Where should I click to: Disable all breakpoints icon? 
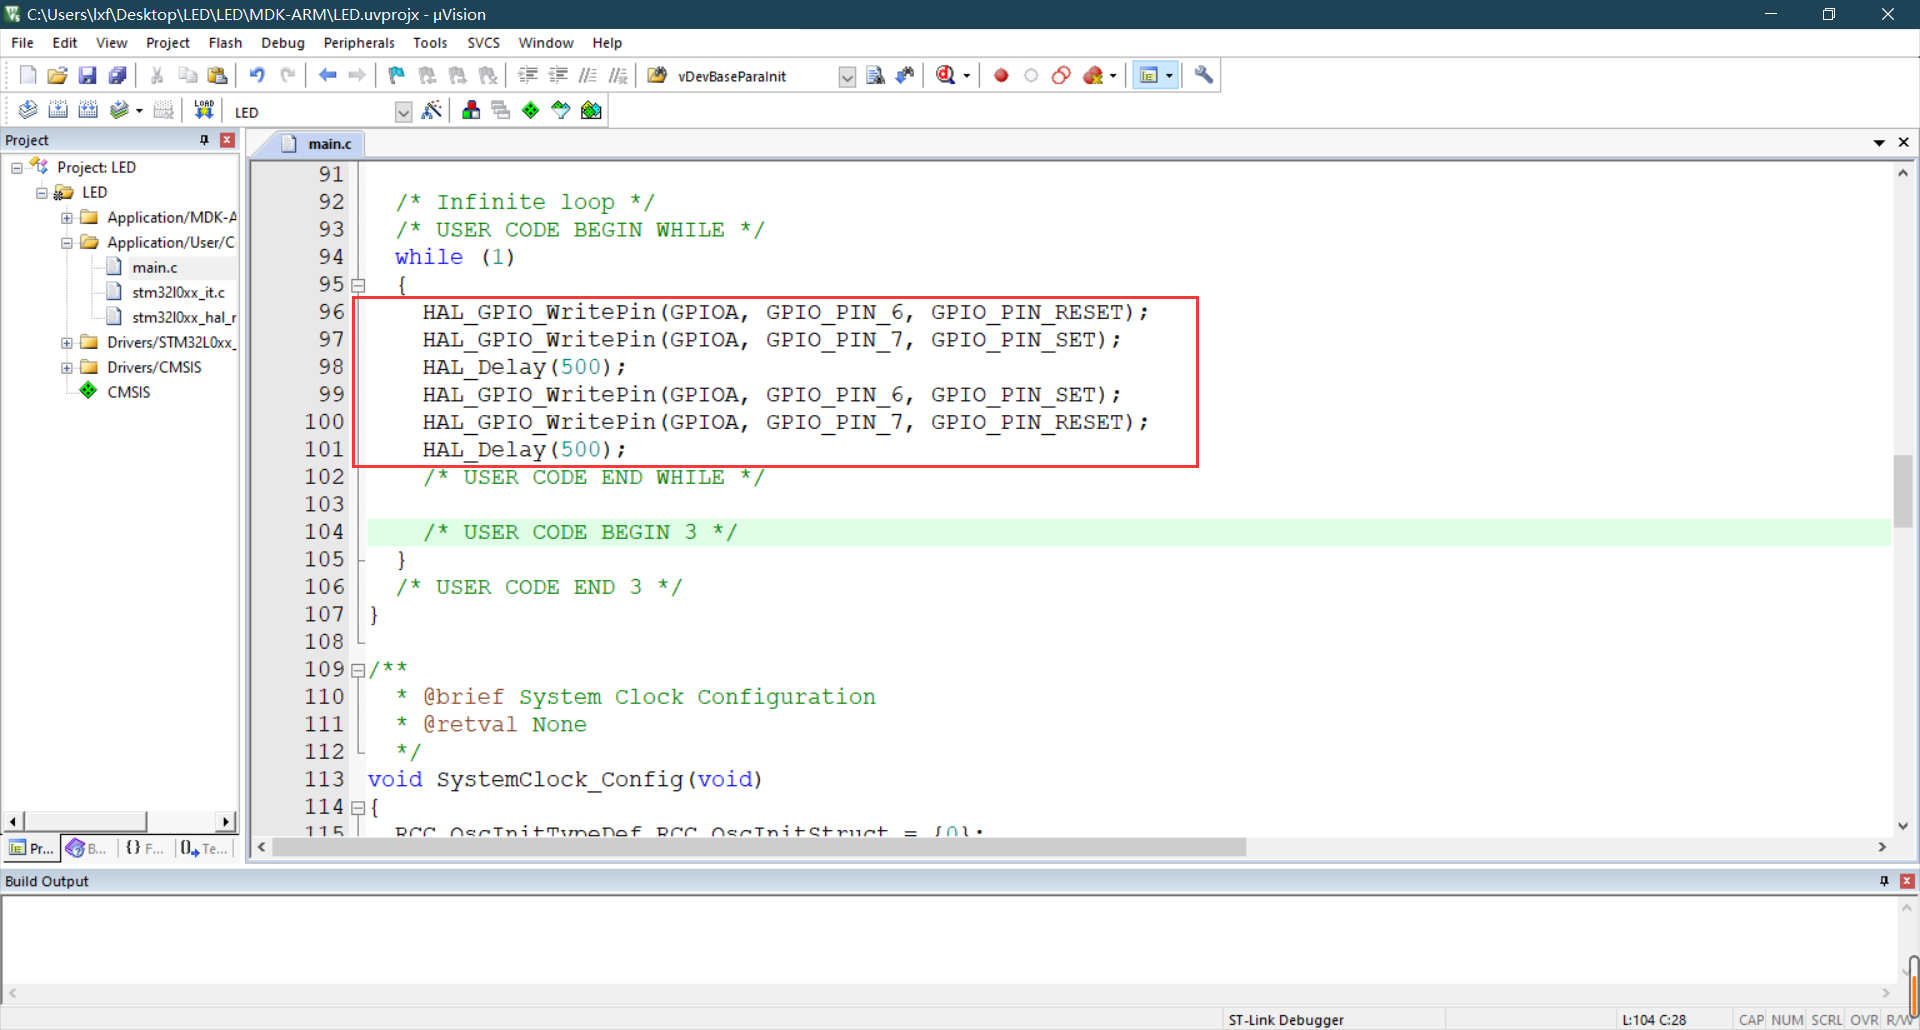(1061, 75)
